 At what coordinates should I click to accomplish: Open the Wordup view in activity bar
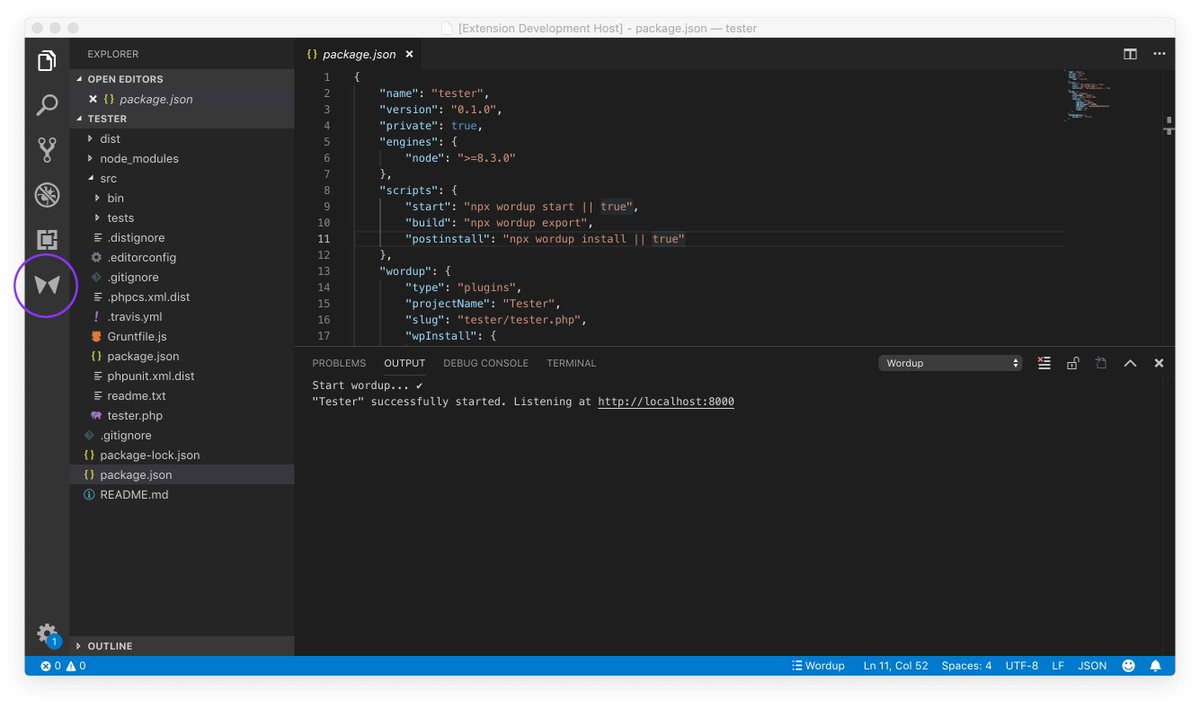click(x=47, y=285)
